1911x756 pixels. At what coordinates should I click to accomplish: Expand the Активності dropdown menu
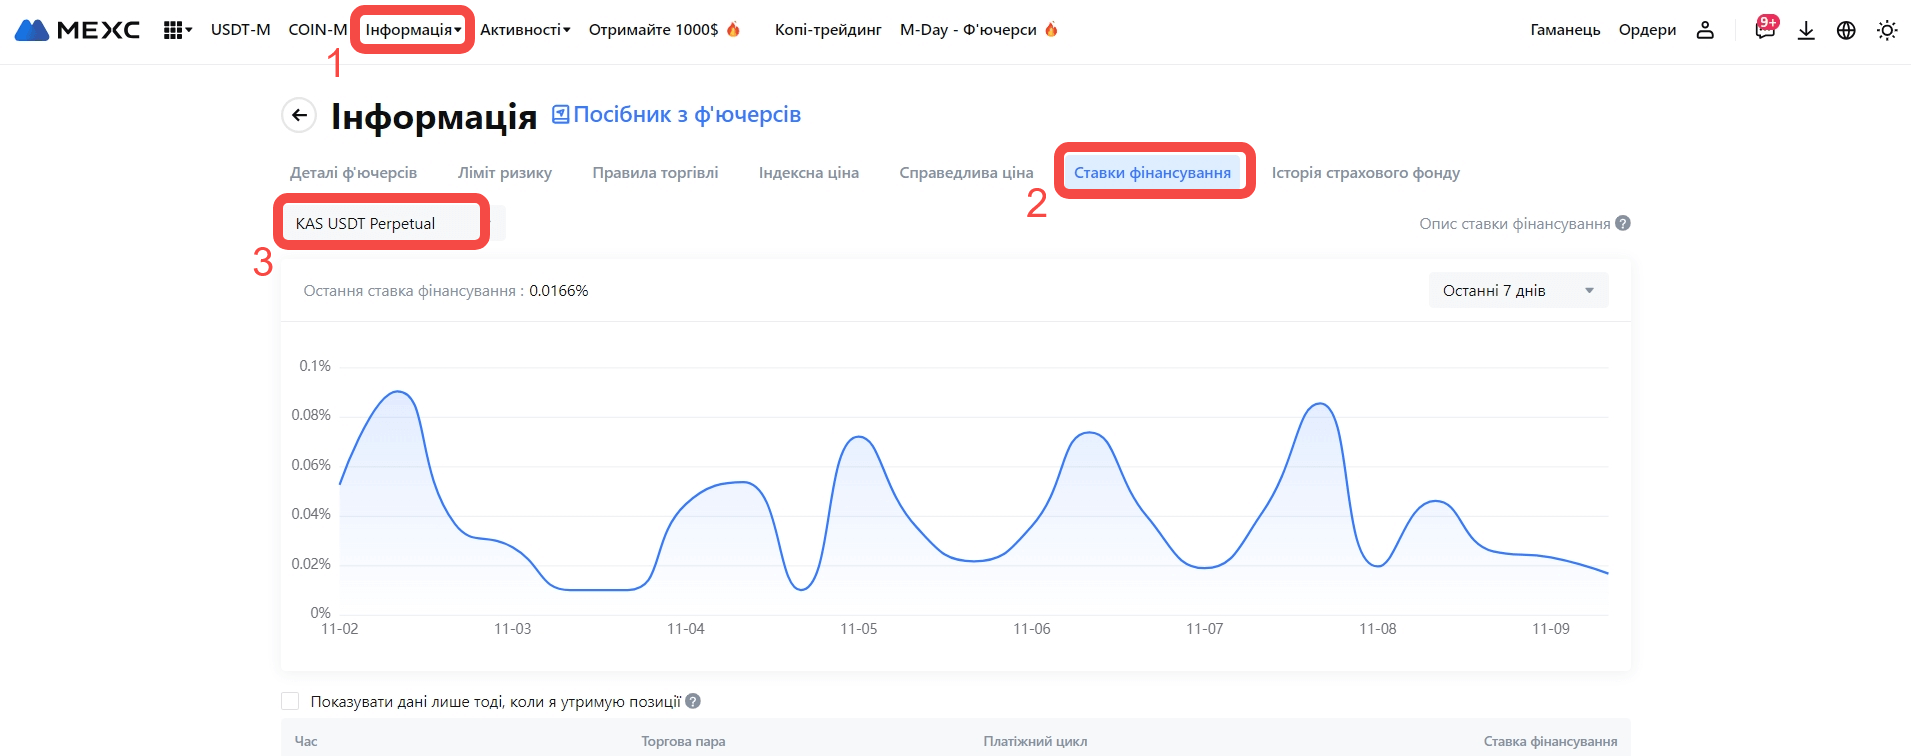coord(525,30)
